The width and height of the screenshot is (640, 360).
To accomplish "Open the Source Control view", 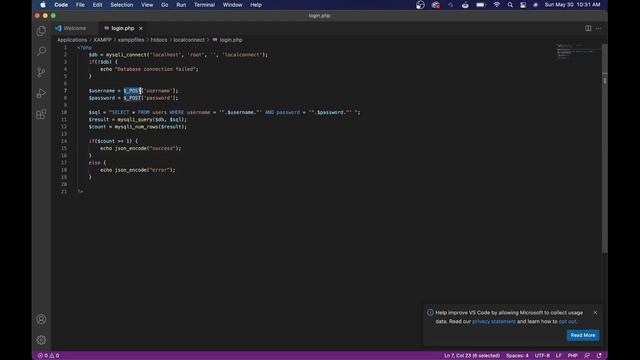I will (41, 73).
